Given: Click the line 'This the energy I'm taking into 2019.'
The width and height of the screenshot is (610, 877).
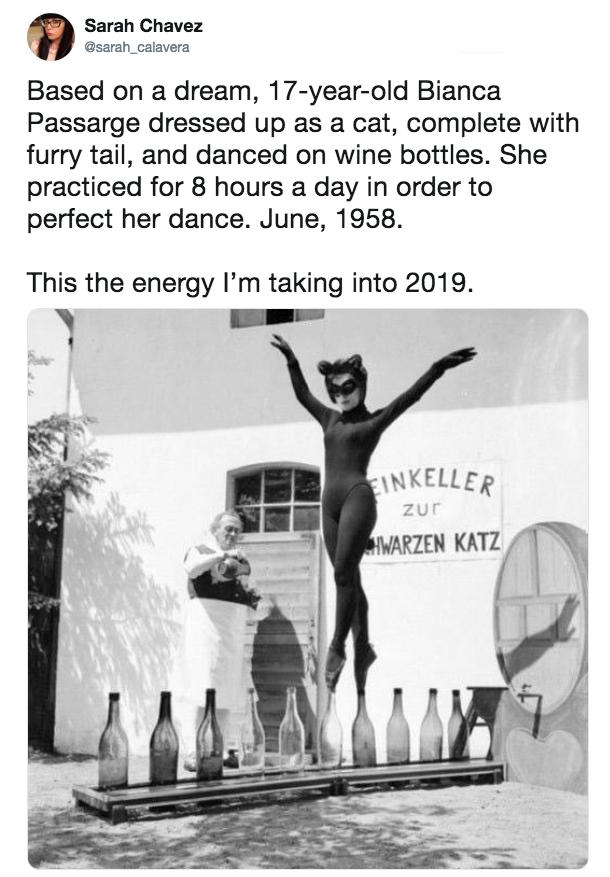Looking at the screenshot, I should (x=250, y=282).
